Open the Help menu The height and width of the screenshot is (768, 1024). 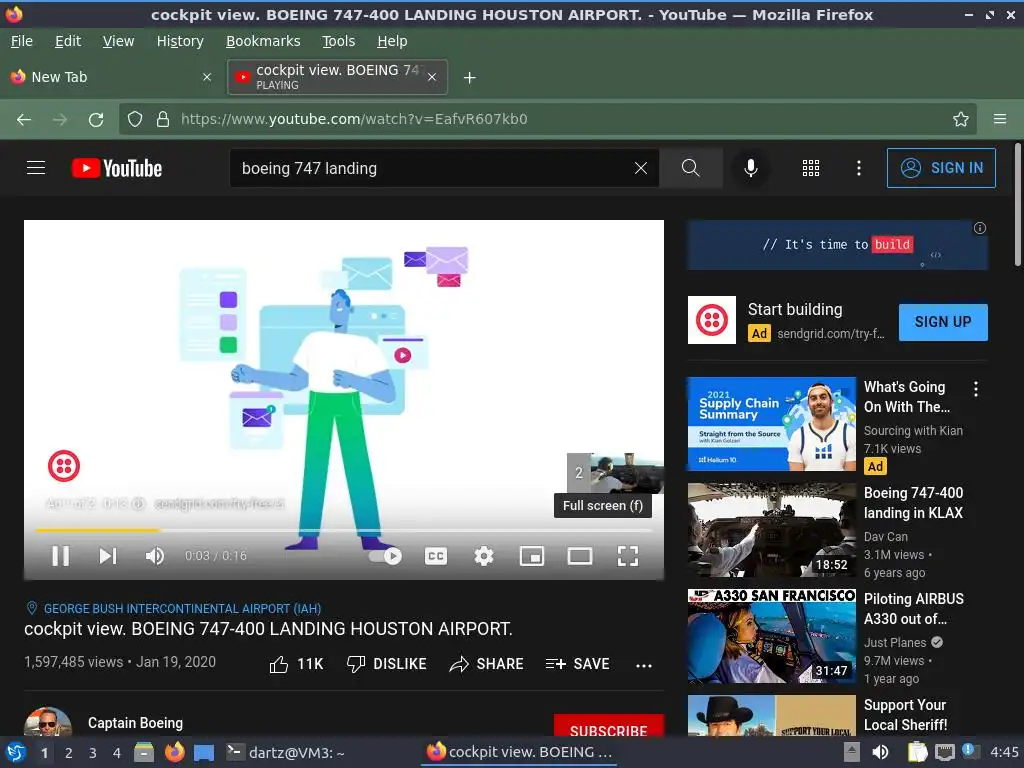coord(392,41)
